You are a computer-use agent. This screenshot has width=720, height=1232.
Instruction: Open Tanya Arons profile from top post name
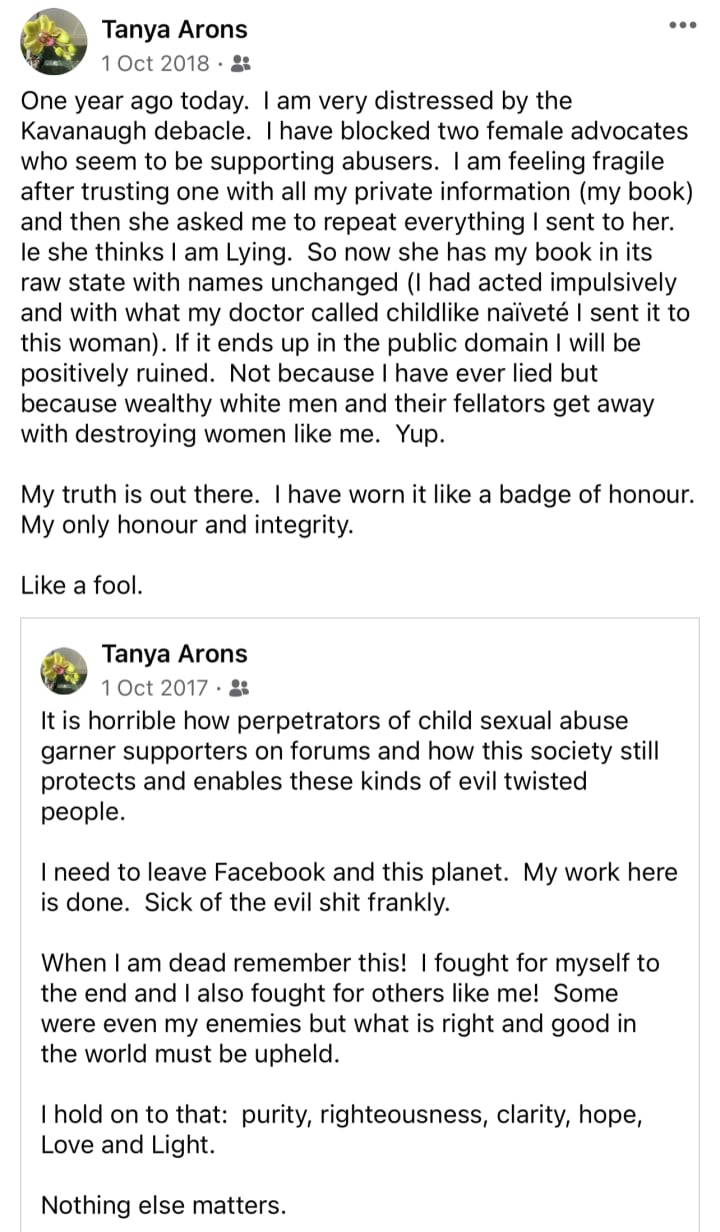[174, 30]
